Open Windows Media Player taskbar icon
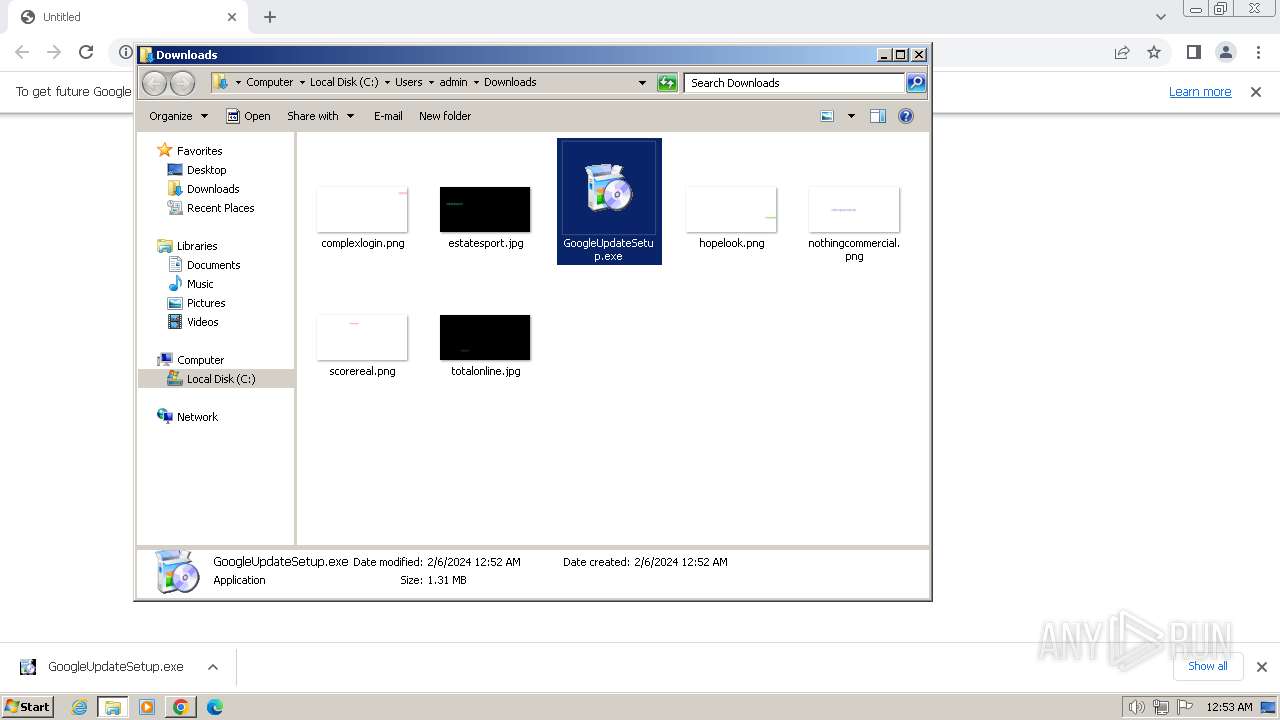This screenshot has width=1280, height=720. 147,707
